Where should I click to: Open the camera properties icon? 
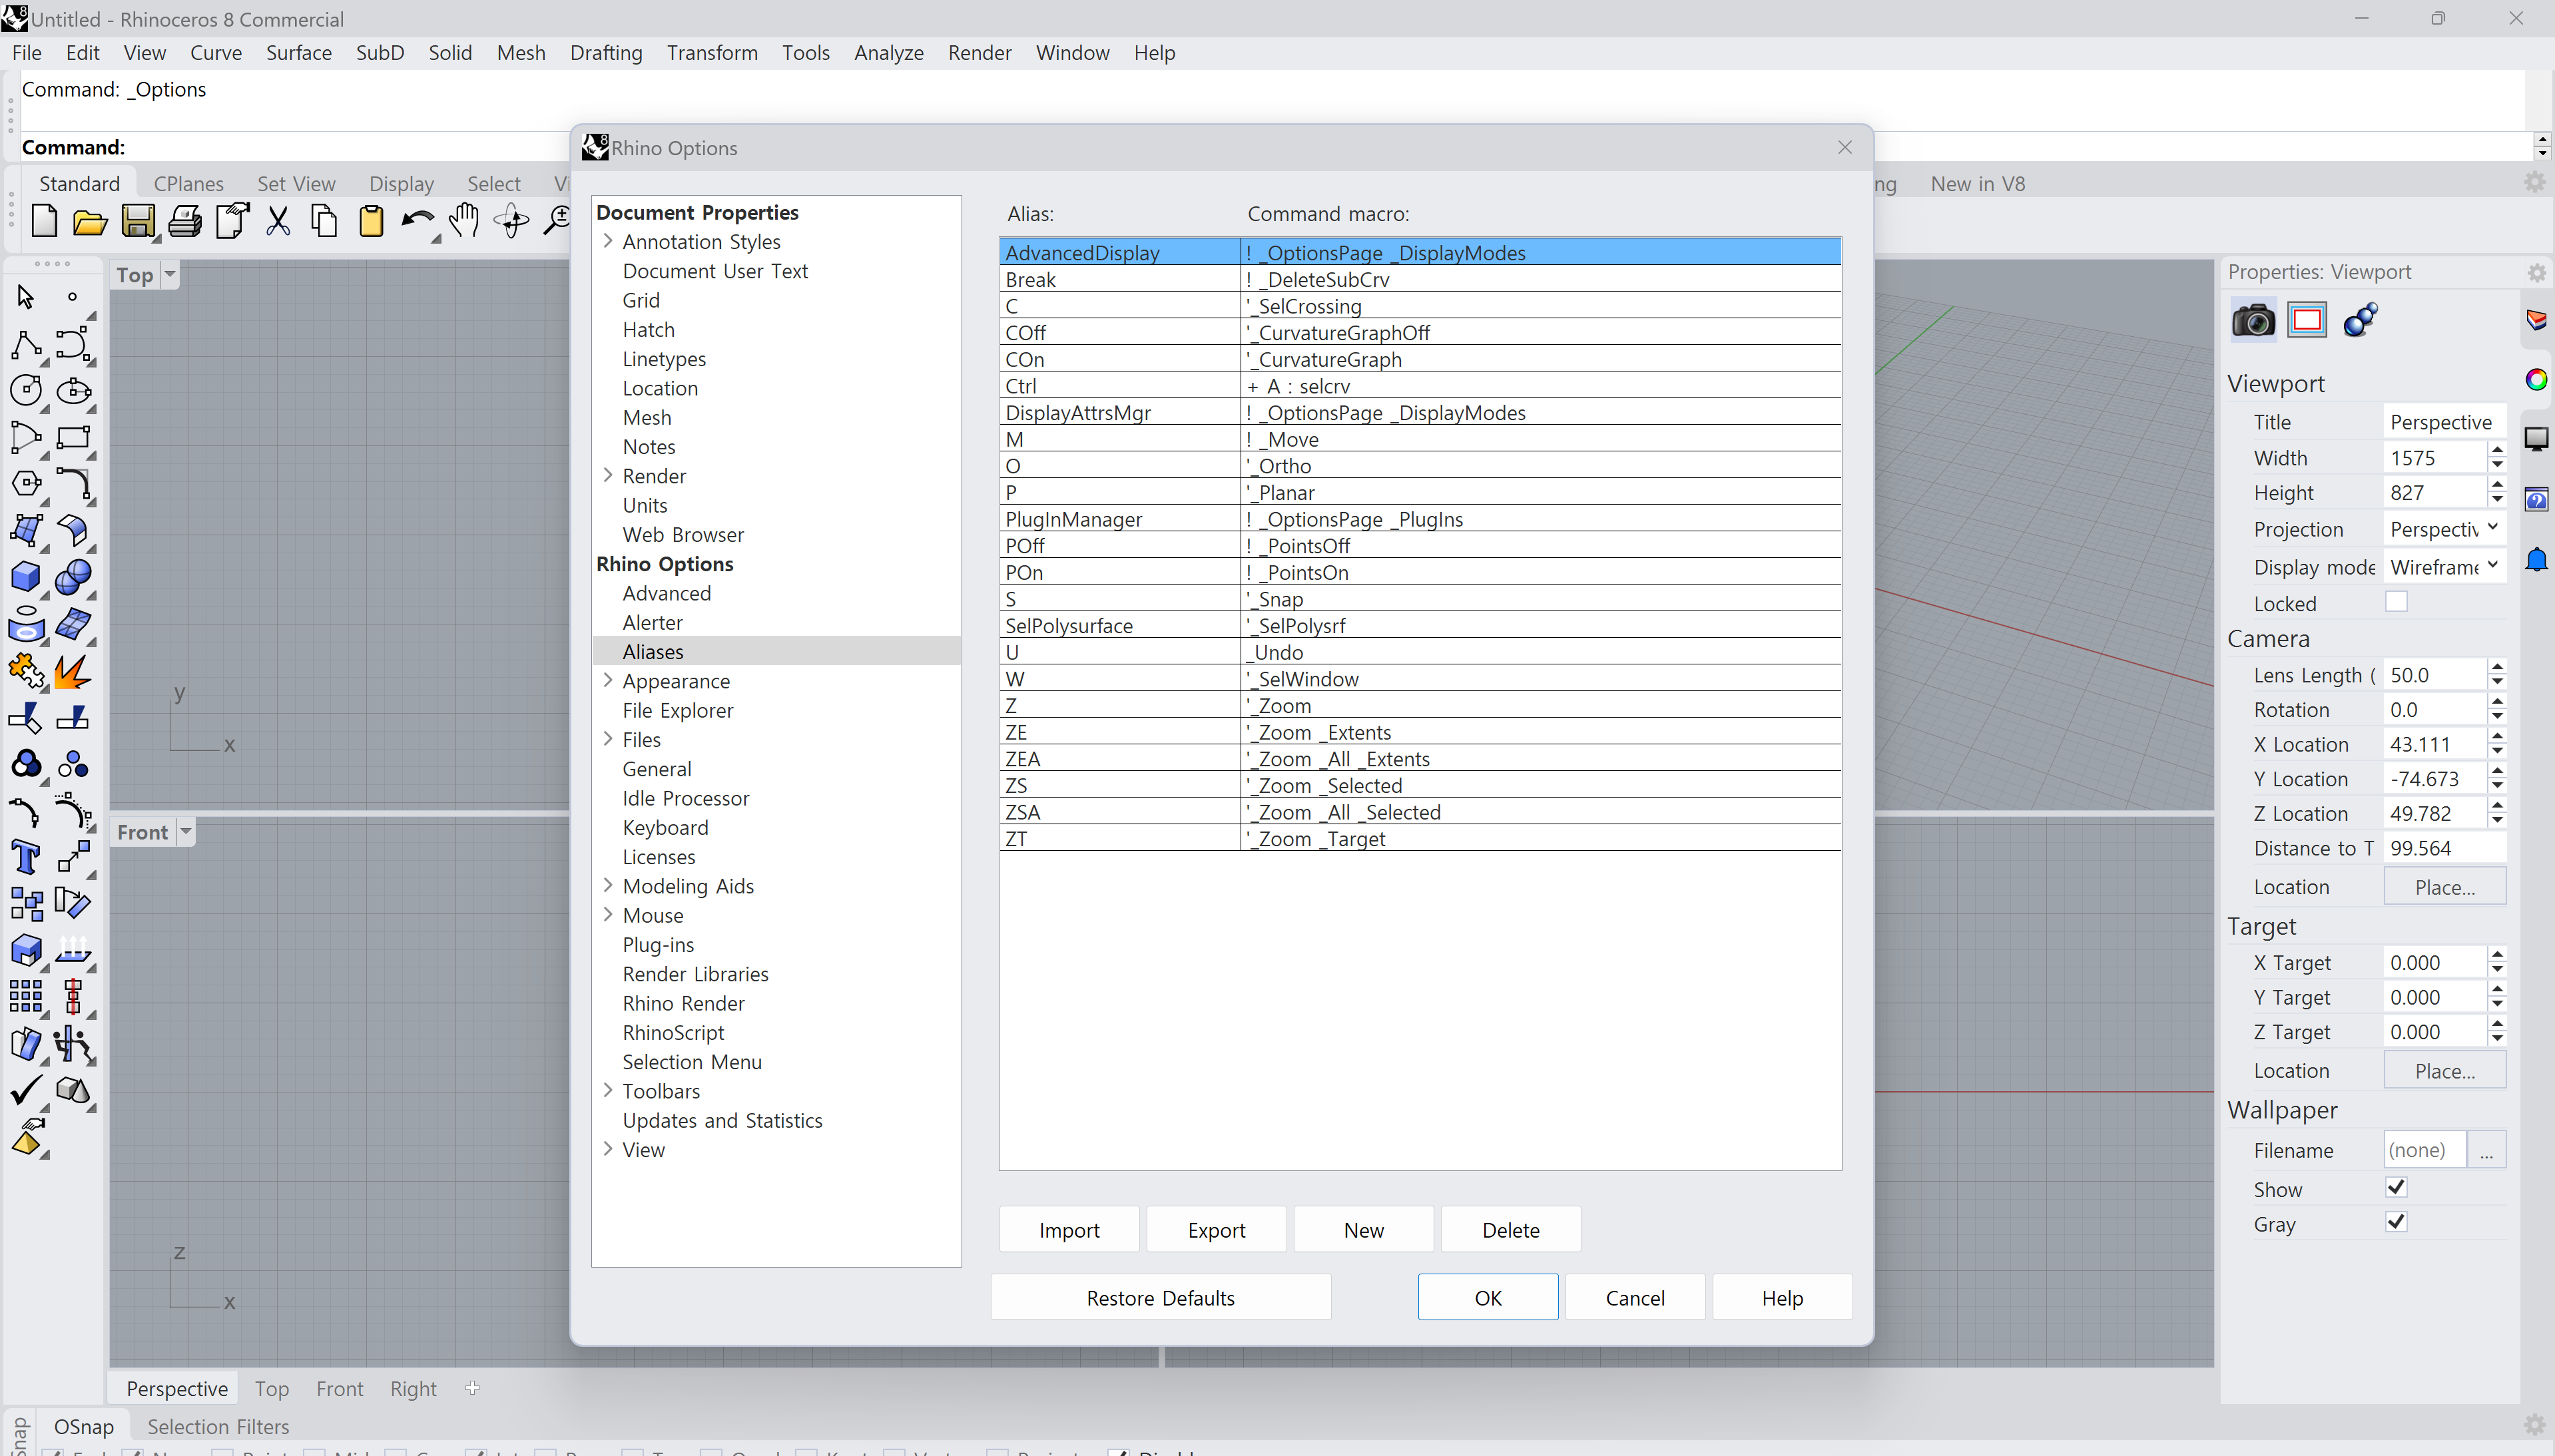2253,321
